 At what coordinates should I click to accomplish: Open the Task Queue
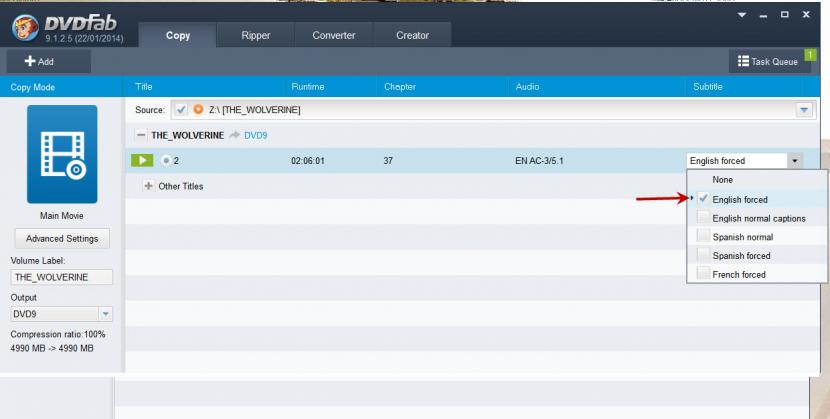pyautogui.click(x=770, y=61)
